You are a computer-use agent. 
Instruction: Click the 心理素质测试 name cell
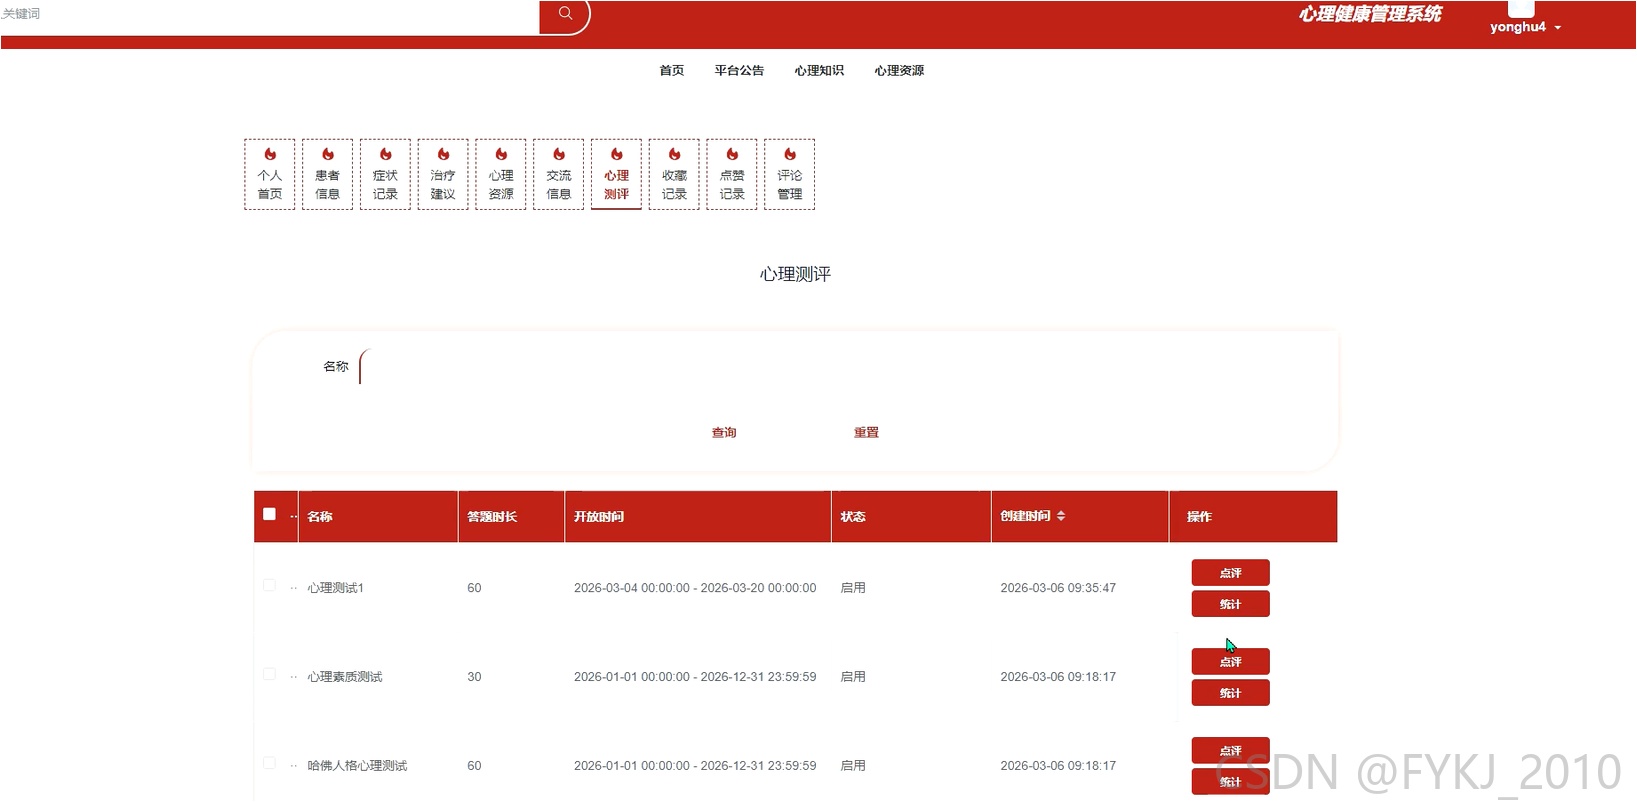345,677
